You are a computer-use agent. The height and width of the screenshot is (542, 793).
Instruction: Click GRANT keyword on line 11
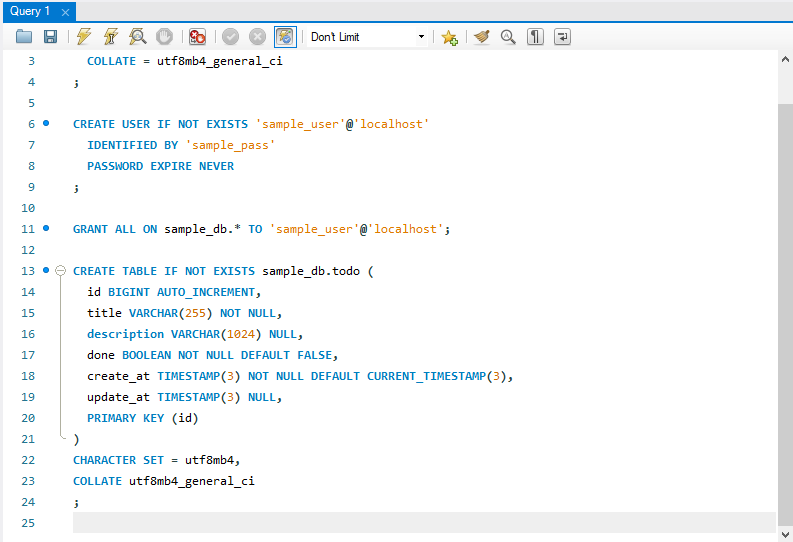coord(91,229)
